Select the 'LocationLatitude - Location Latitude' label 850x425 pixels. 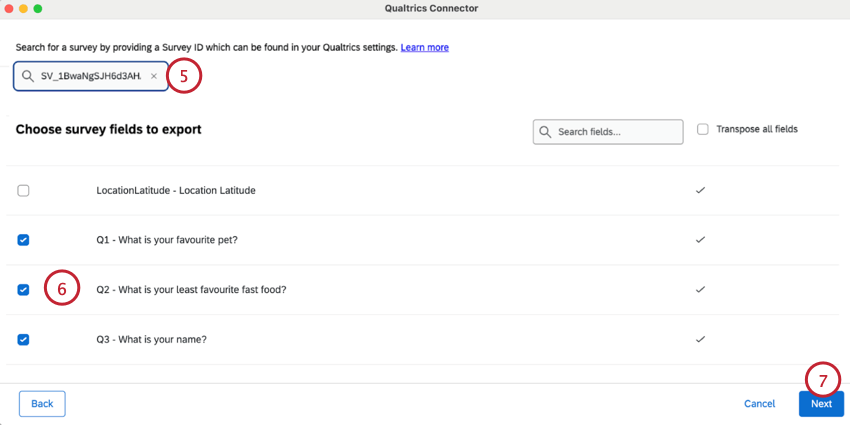(x=176, y=191)
